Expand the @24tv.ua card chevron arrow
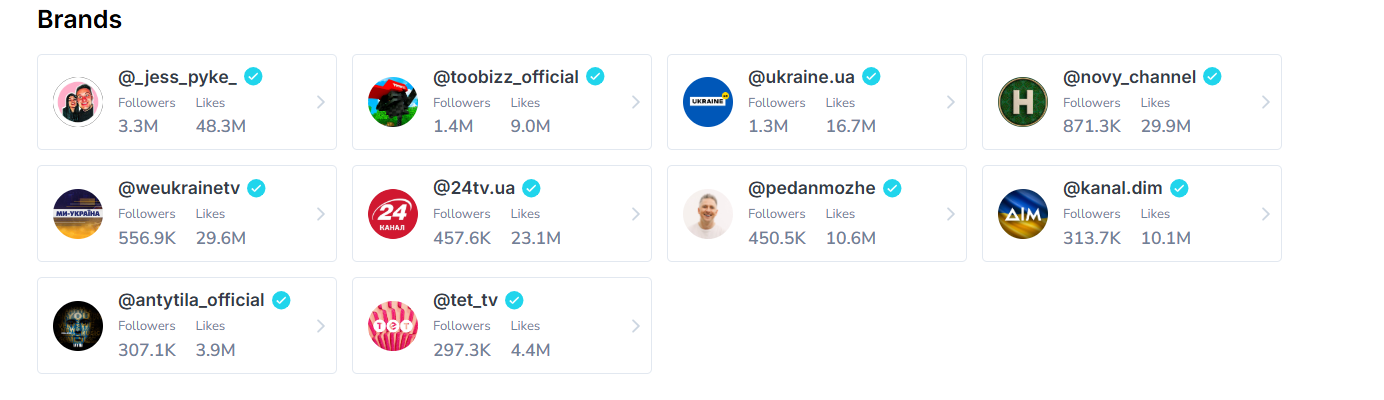1384x400 pixels. pos(636,214)
